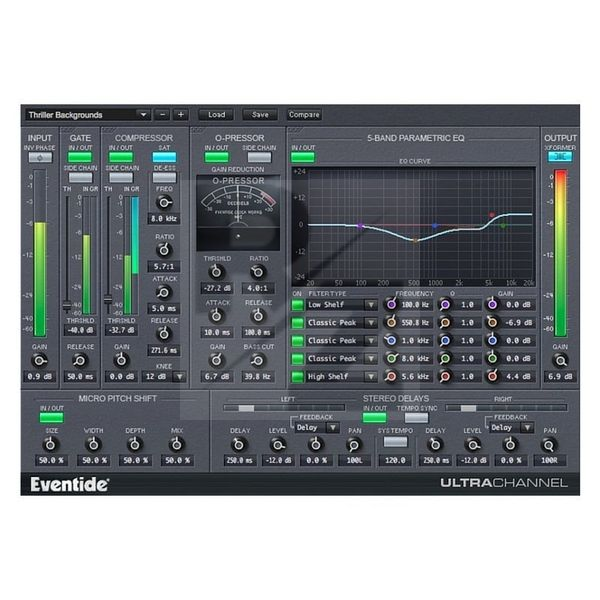Toggle the Gate In/Out switch
This screenshot has height=600, width=600.
pyautogui.click(x=80, y=157)
